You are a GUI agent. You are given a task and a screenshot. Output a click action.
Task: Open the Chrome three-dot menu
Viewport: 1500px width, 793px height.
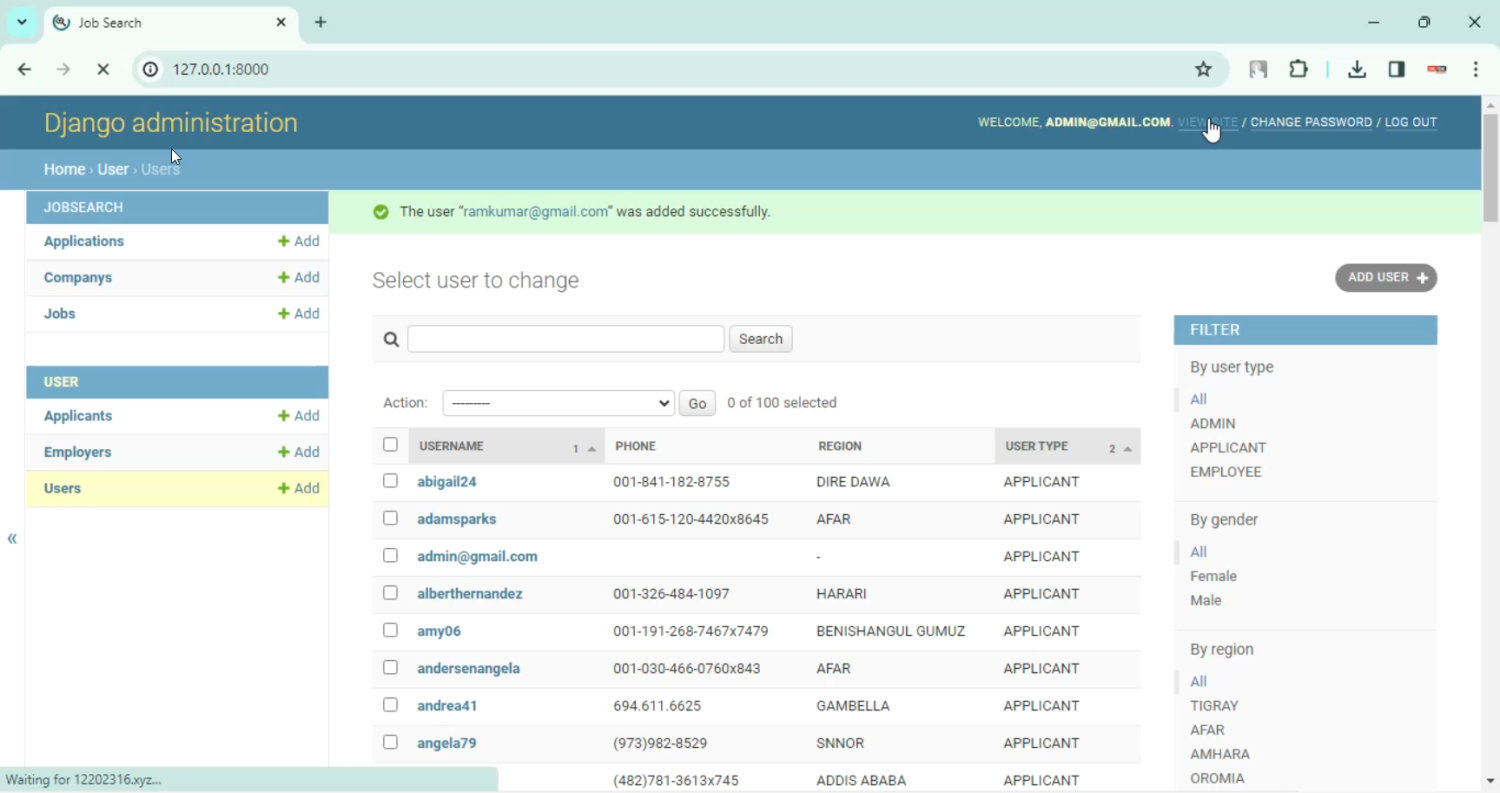coord(1476,69)
